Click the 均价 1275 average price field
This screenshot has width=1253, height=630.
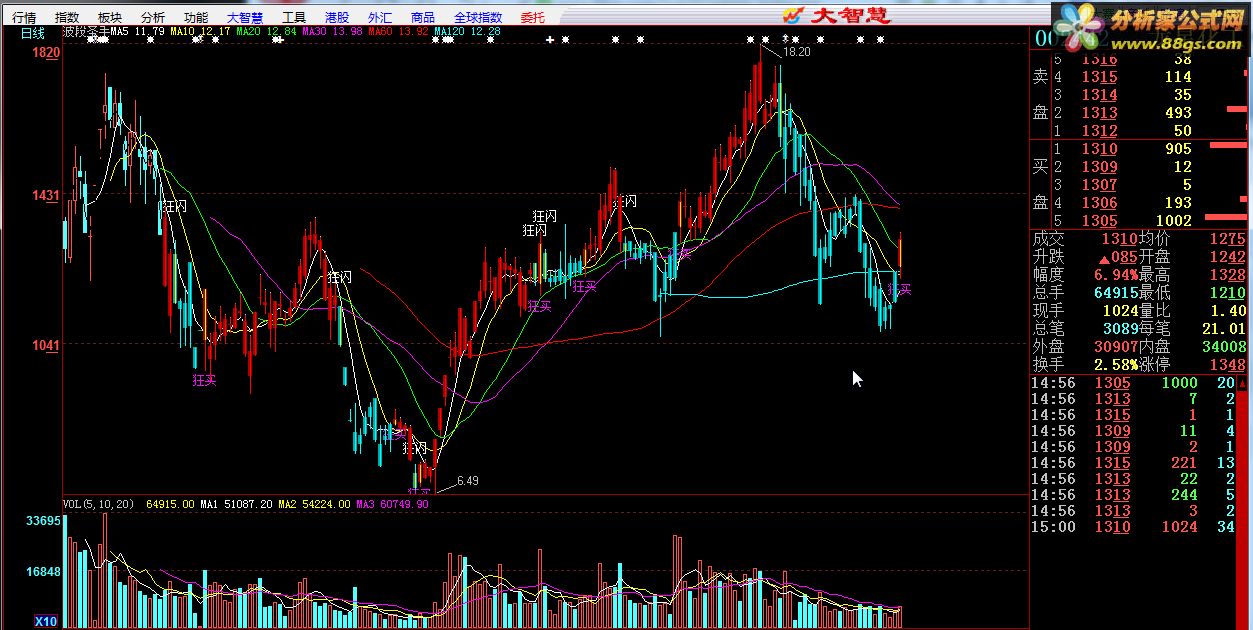click(x=1192, y=239)
